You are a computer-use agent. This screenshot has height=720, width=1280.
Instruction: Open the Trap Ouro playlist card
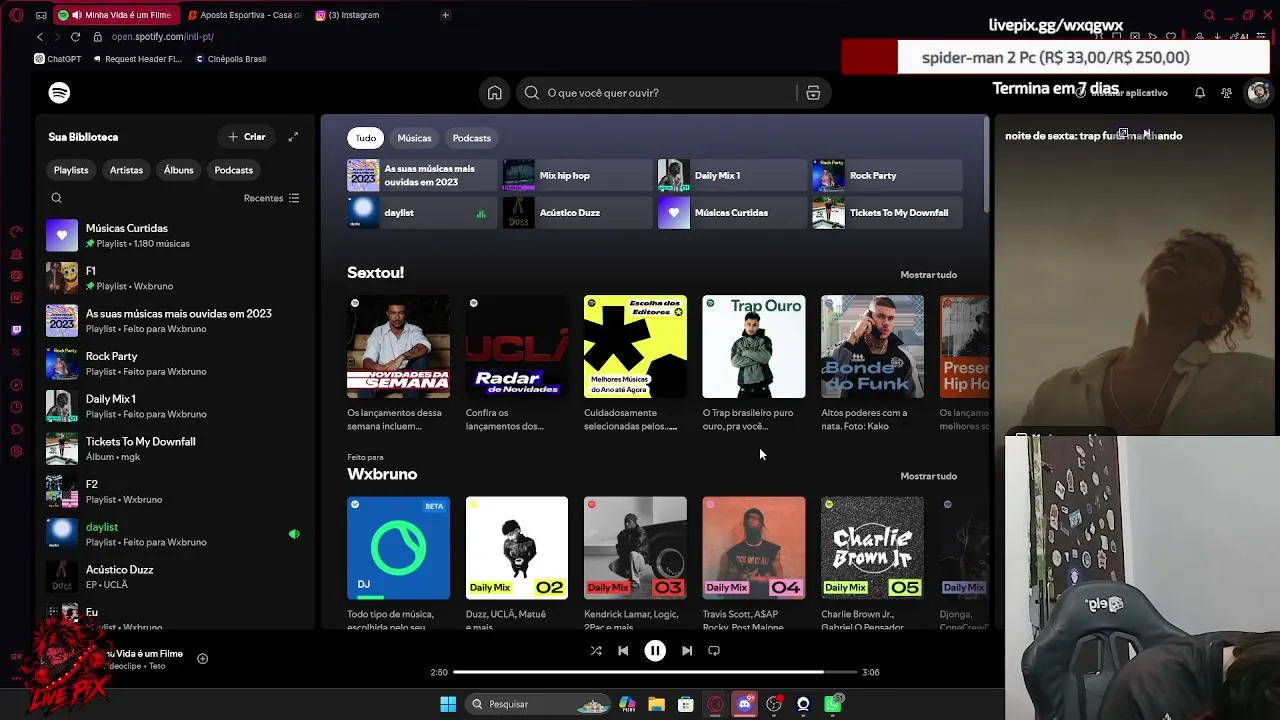(x=754, y=364)
